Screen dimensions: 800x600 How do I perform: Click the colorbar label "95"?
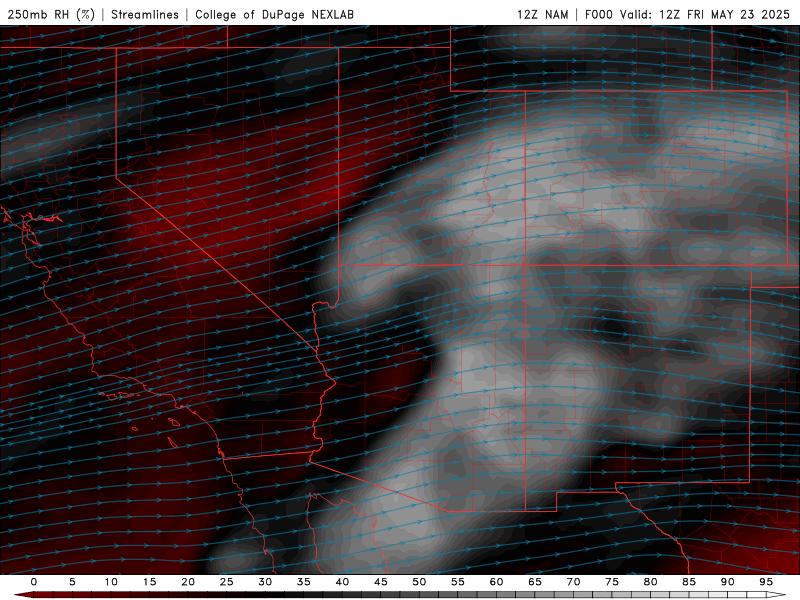tap(766, 582)
